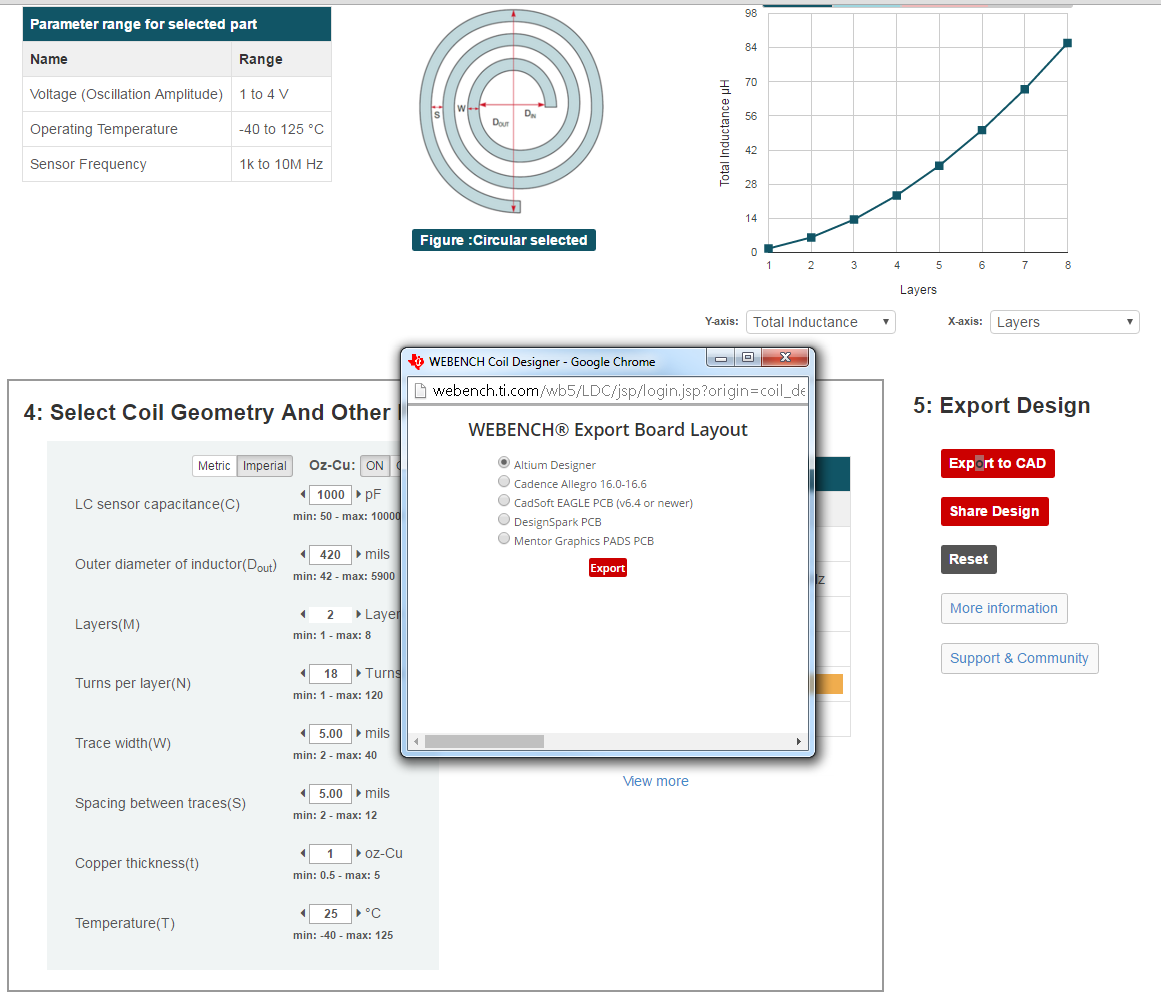The height and width of the screenshot is (999, 1161).
Task: Click the spacing between traces 5.00 field
Action: 330,794
